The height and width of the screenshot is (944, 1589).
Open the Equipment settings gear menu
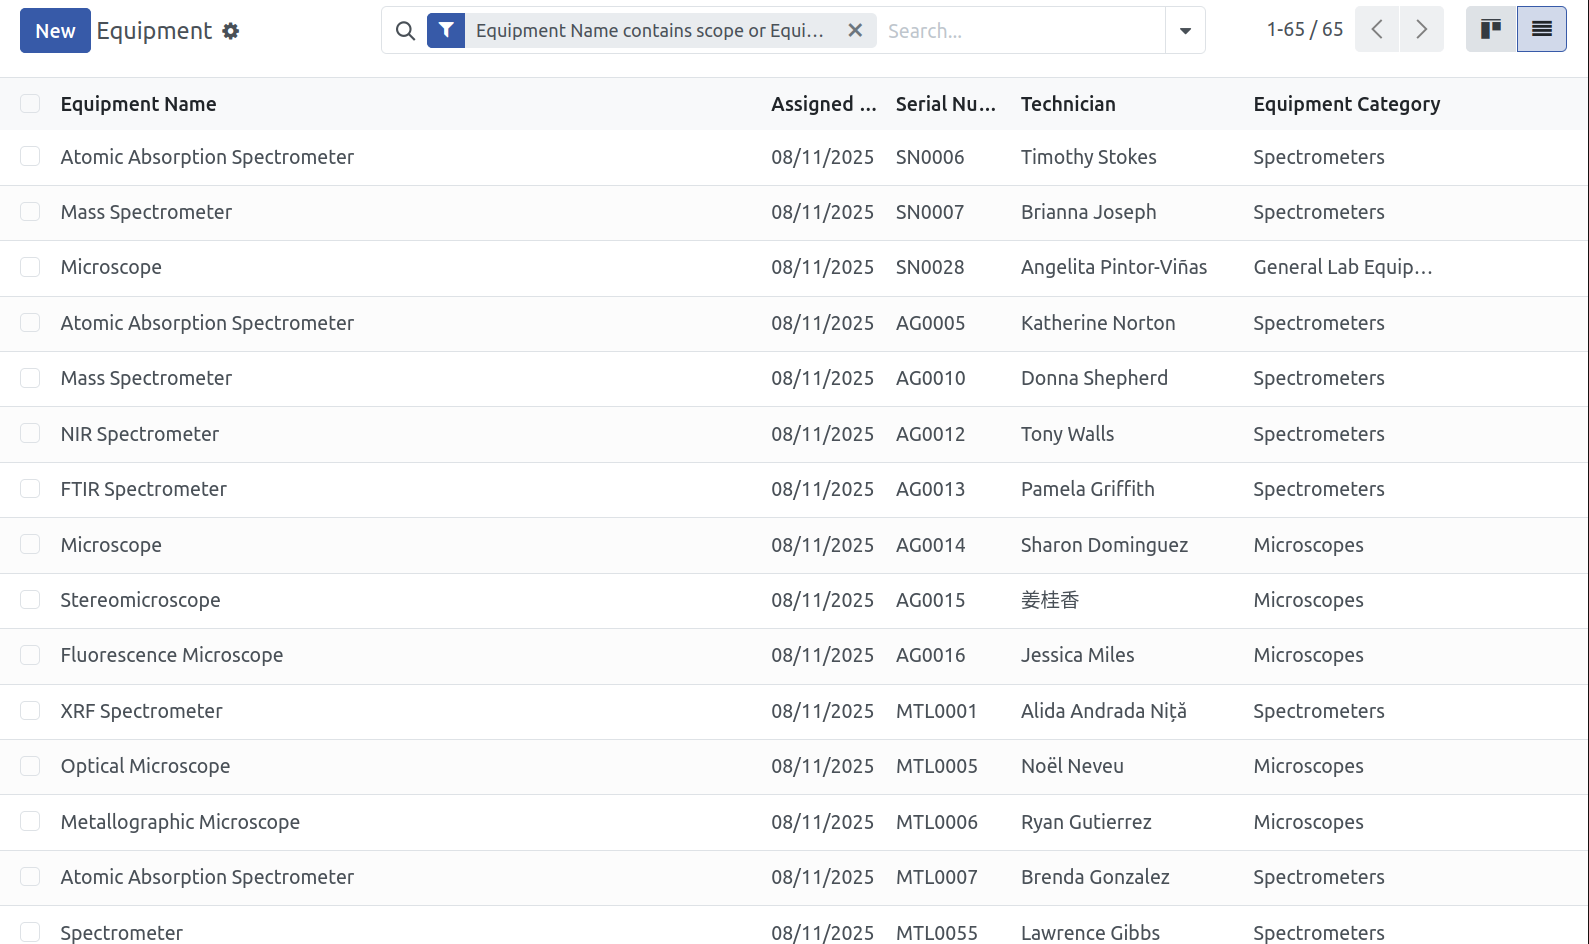pyautogui.click(x=231, y=31)
